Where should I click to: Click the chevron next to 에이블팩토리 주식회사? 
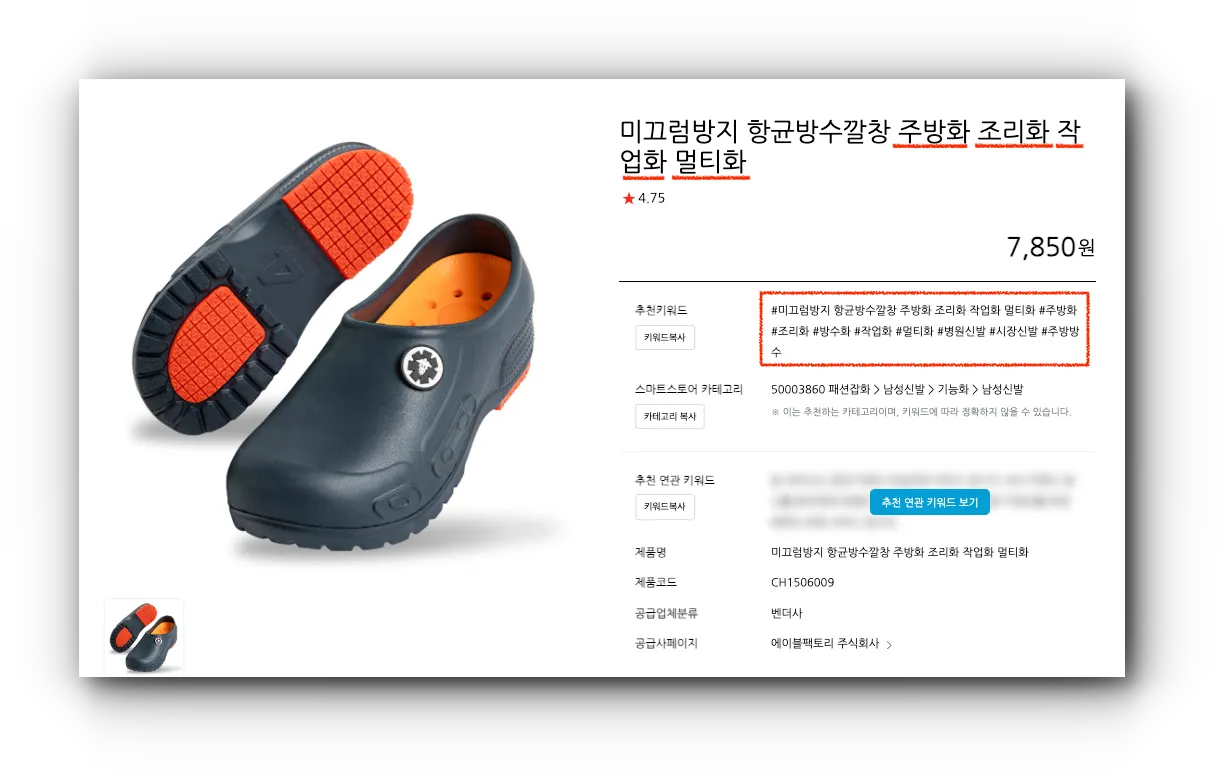click(x=889, y=645)
